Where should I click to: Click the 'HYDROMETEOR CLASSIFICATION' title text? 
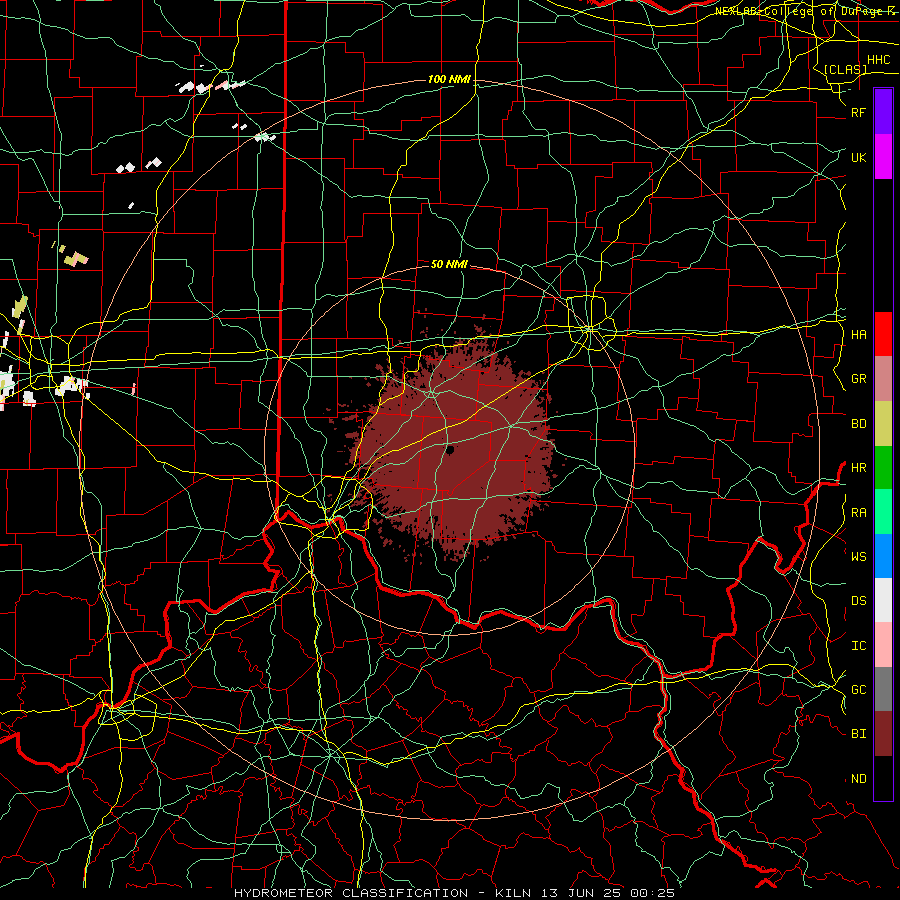pyautogui.click(x=351, y=893)
